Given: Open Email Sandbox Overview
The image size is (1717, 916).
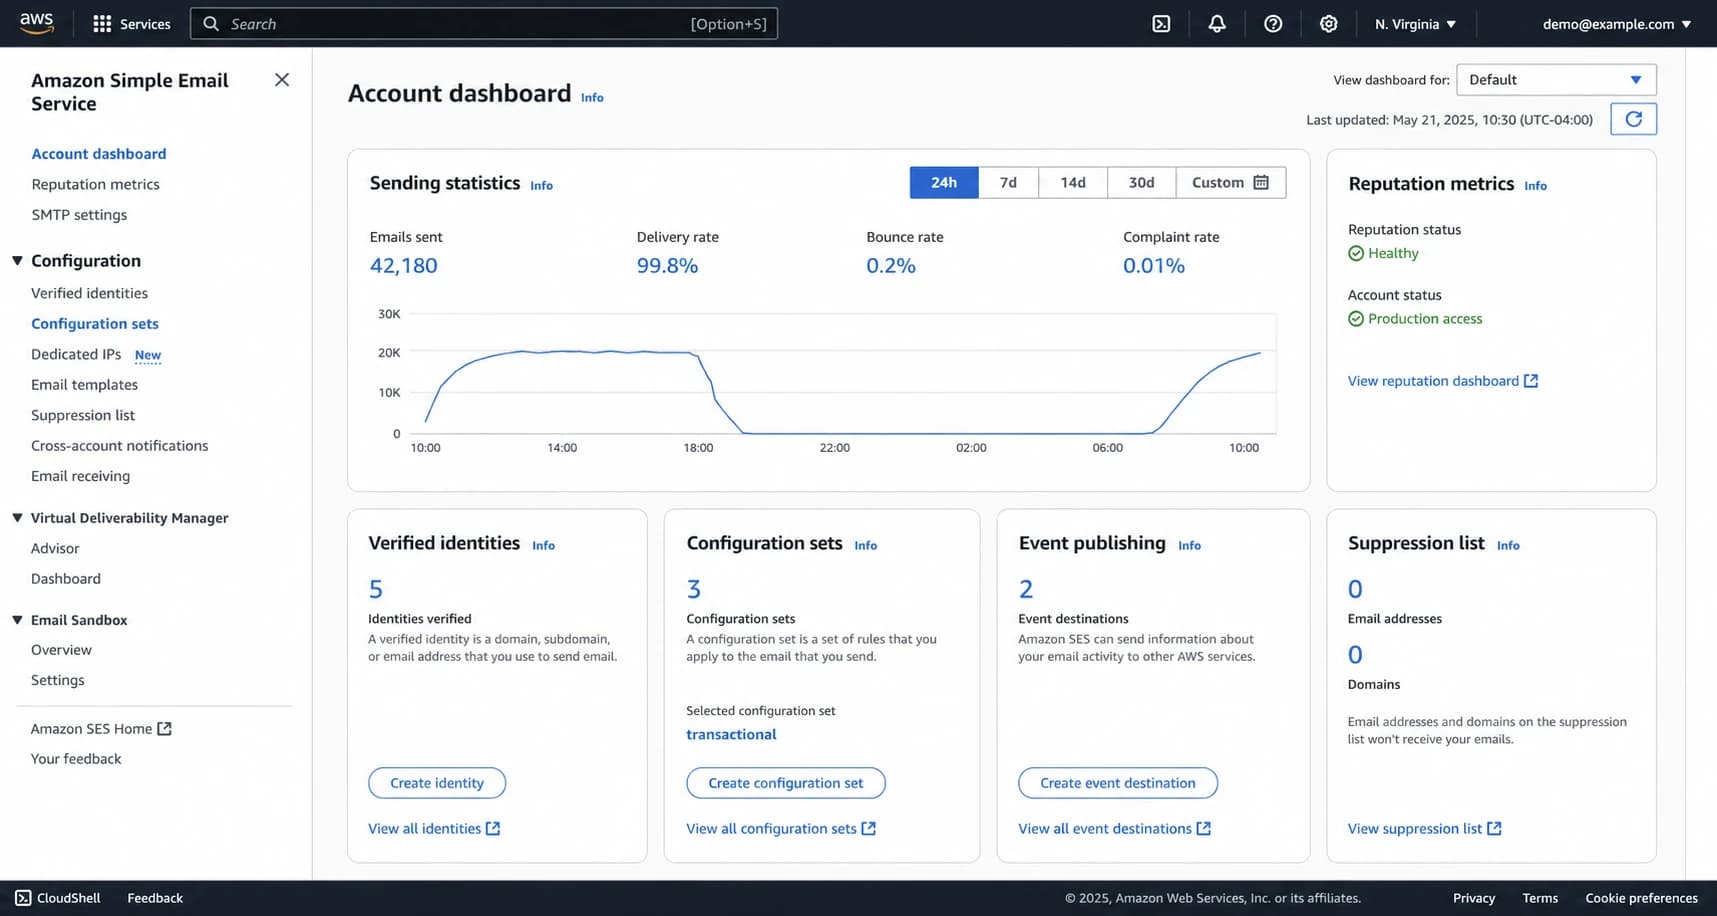Looking at the screenshot, I should tap(61, 650).
